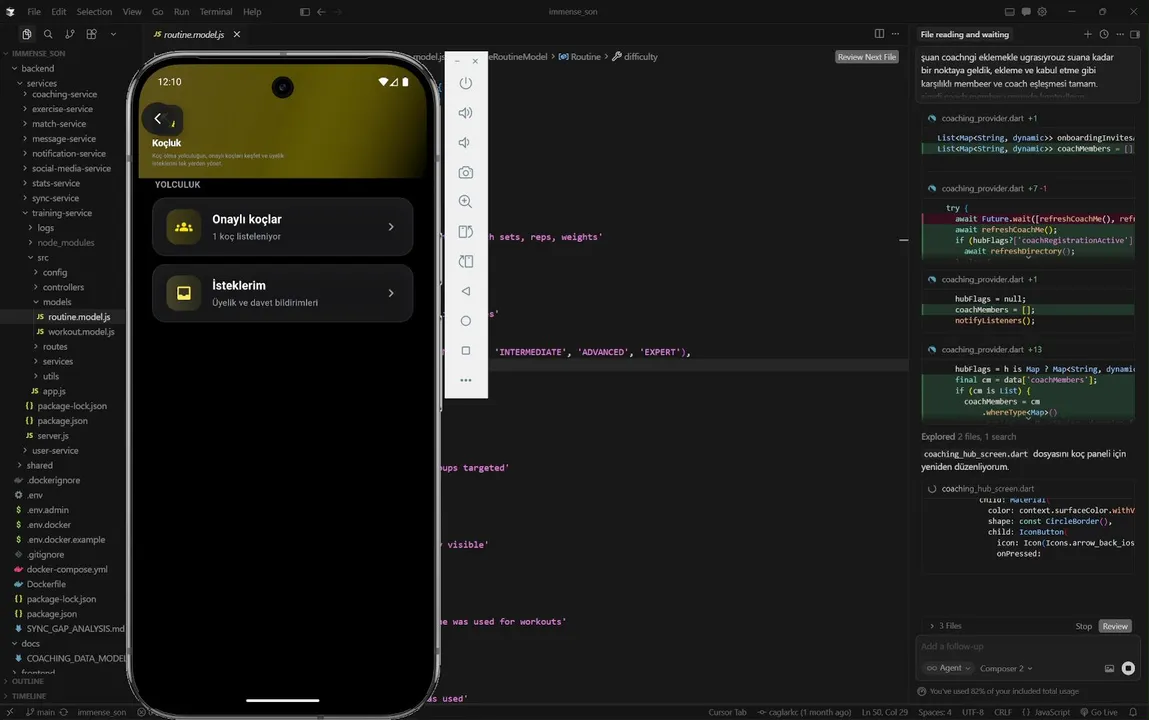Open editor more actions ellipsis

pyautogui.click(x=895, y=34)
